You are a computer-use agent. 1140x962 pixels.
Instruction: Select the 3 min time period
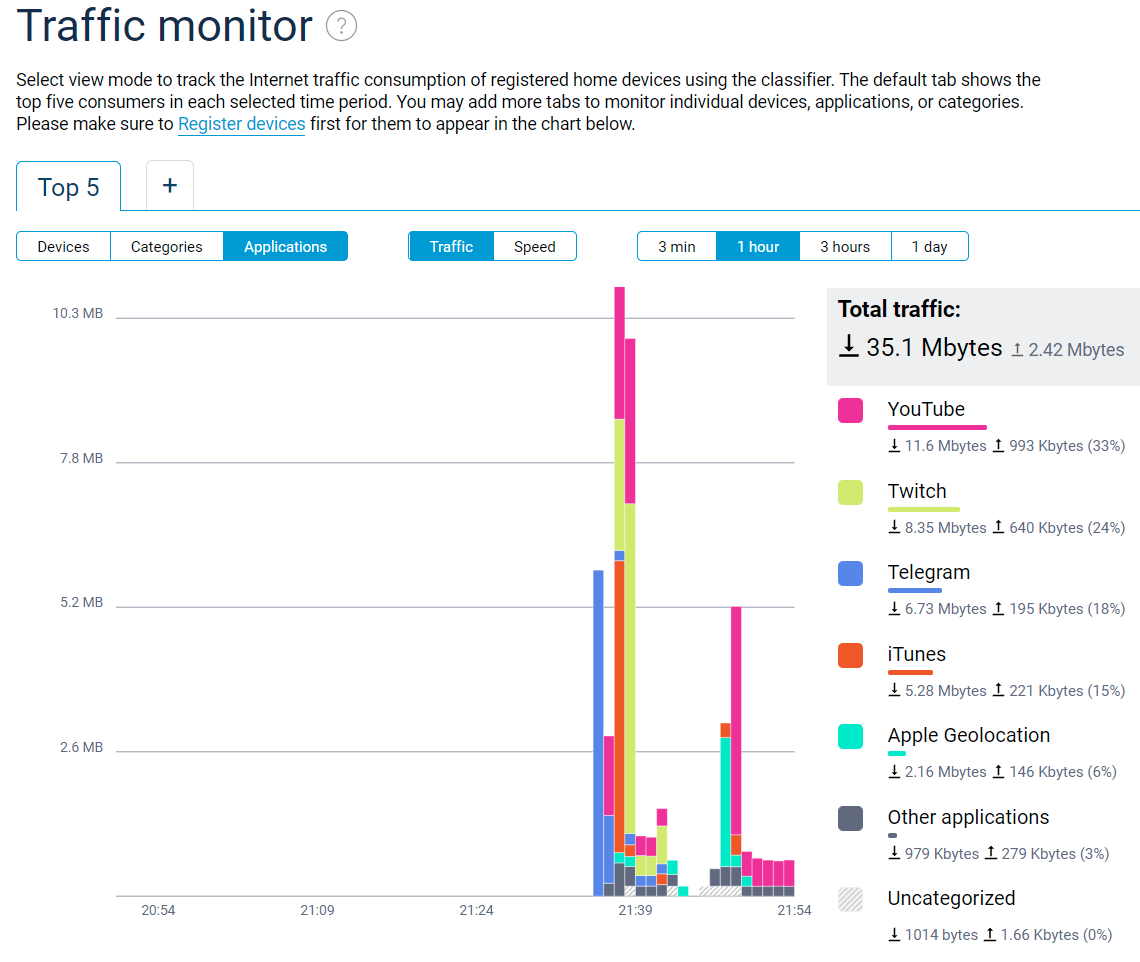676,246
